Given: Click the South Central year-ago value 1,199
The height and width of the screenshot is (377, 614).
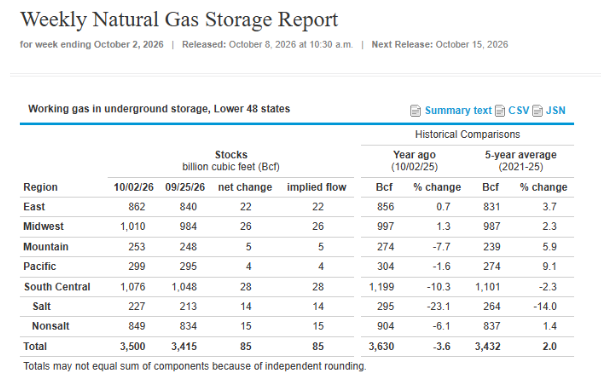Looking at the screenshot, I should pos(381,287).
